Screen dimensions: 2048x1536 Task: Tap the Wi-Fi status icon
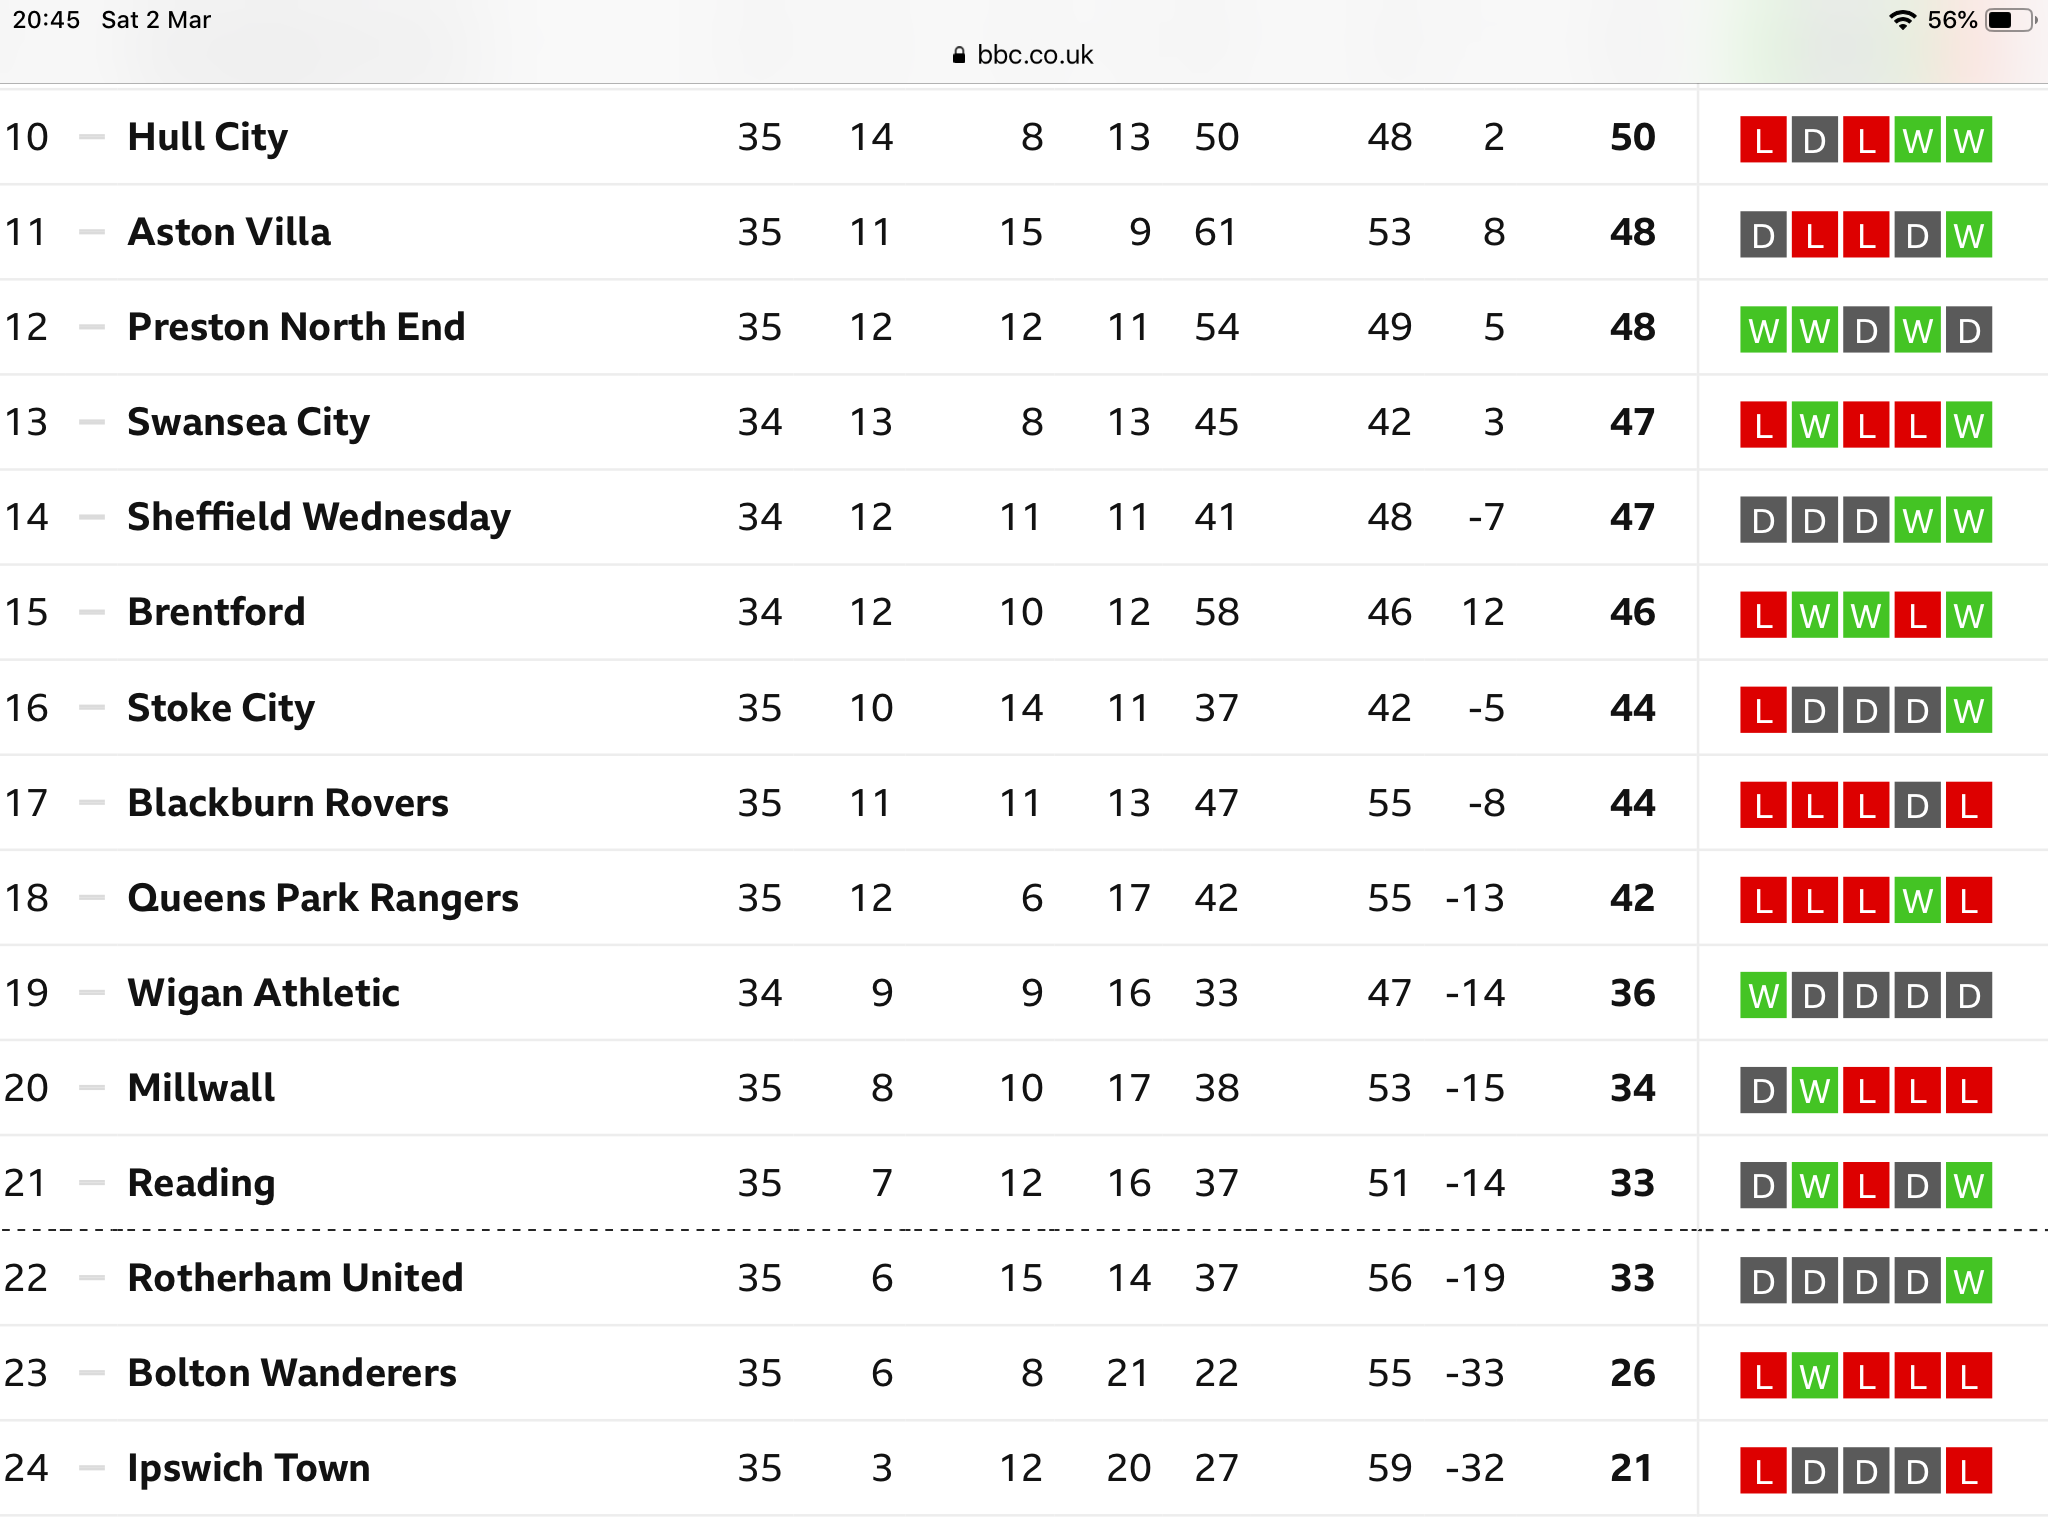click(x=1902, y=20)
